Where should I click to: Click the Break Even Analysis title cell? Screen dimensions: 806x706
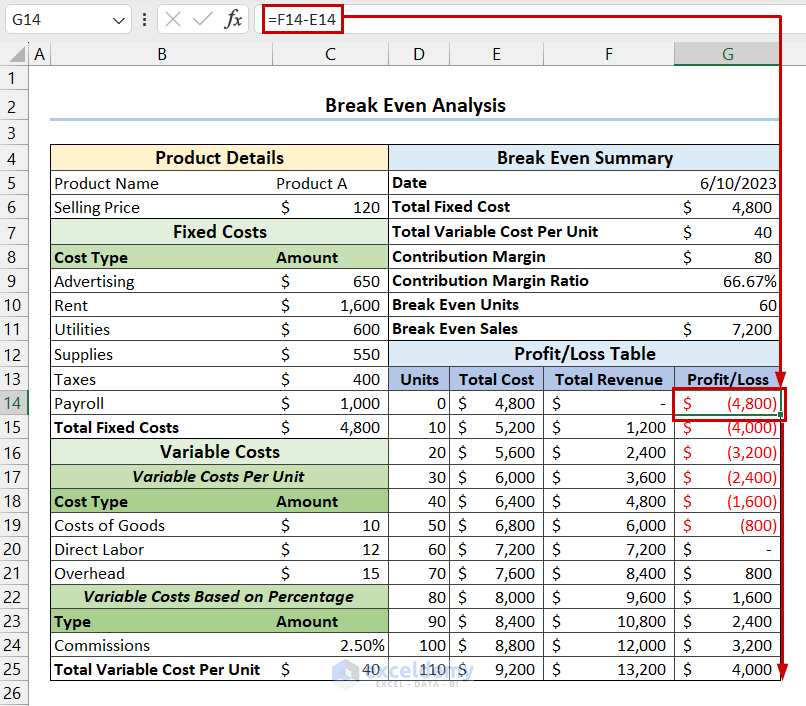coord(415,105)
